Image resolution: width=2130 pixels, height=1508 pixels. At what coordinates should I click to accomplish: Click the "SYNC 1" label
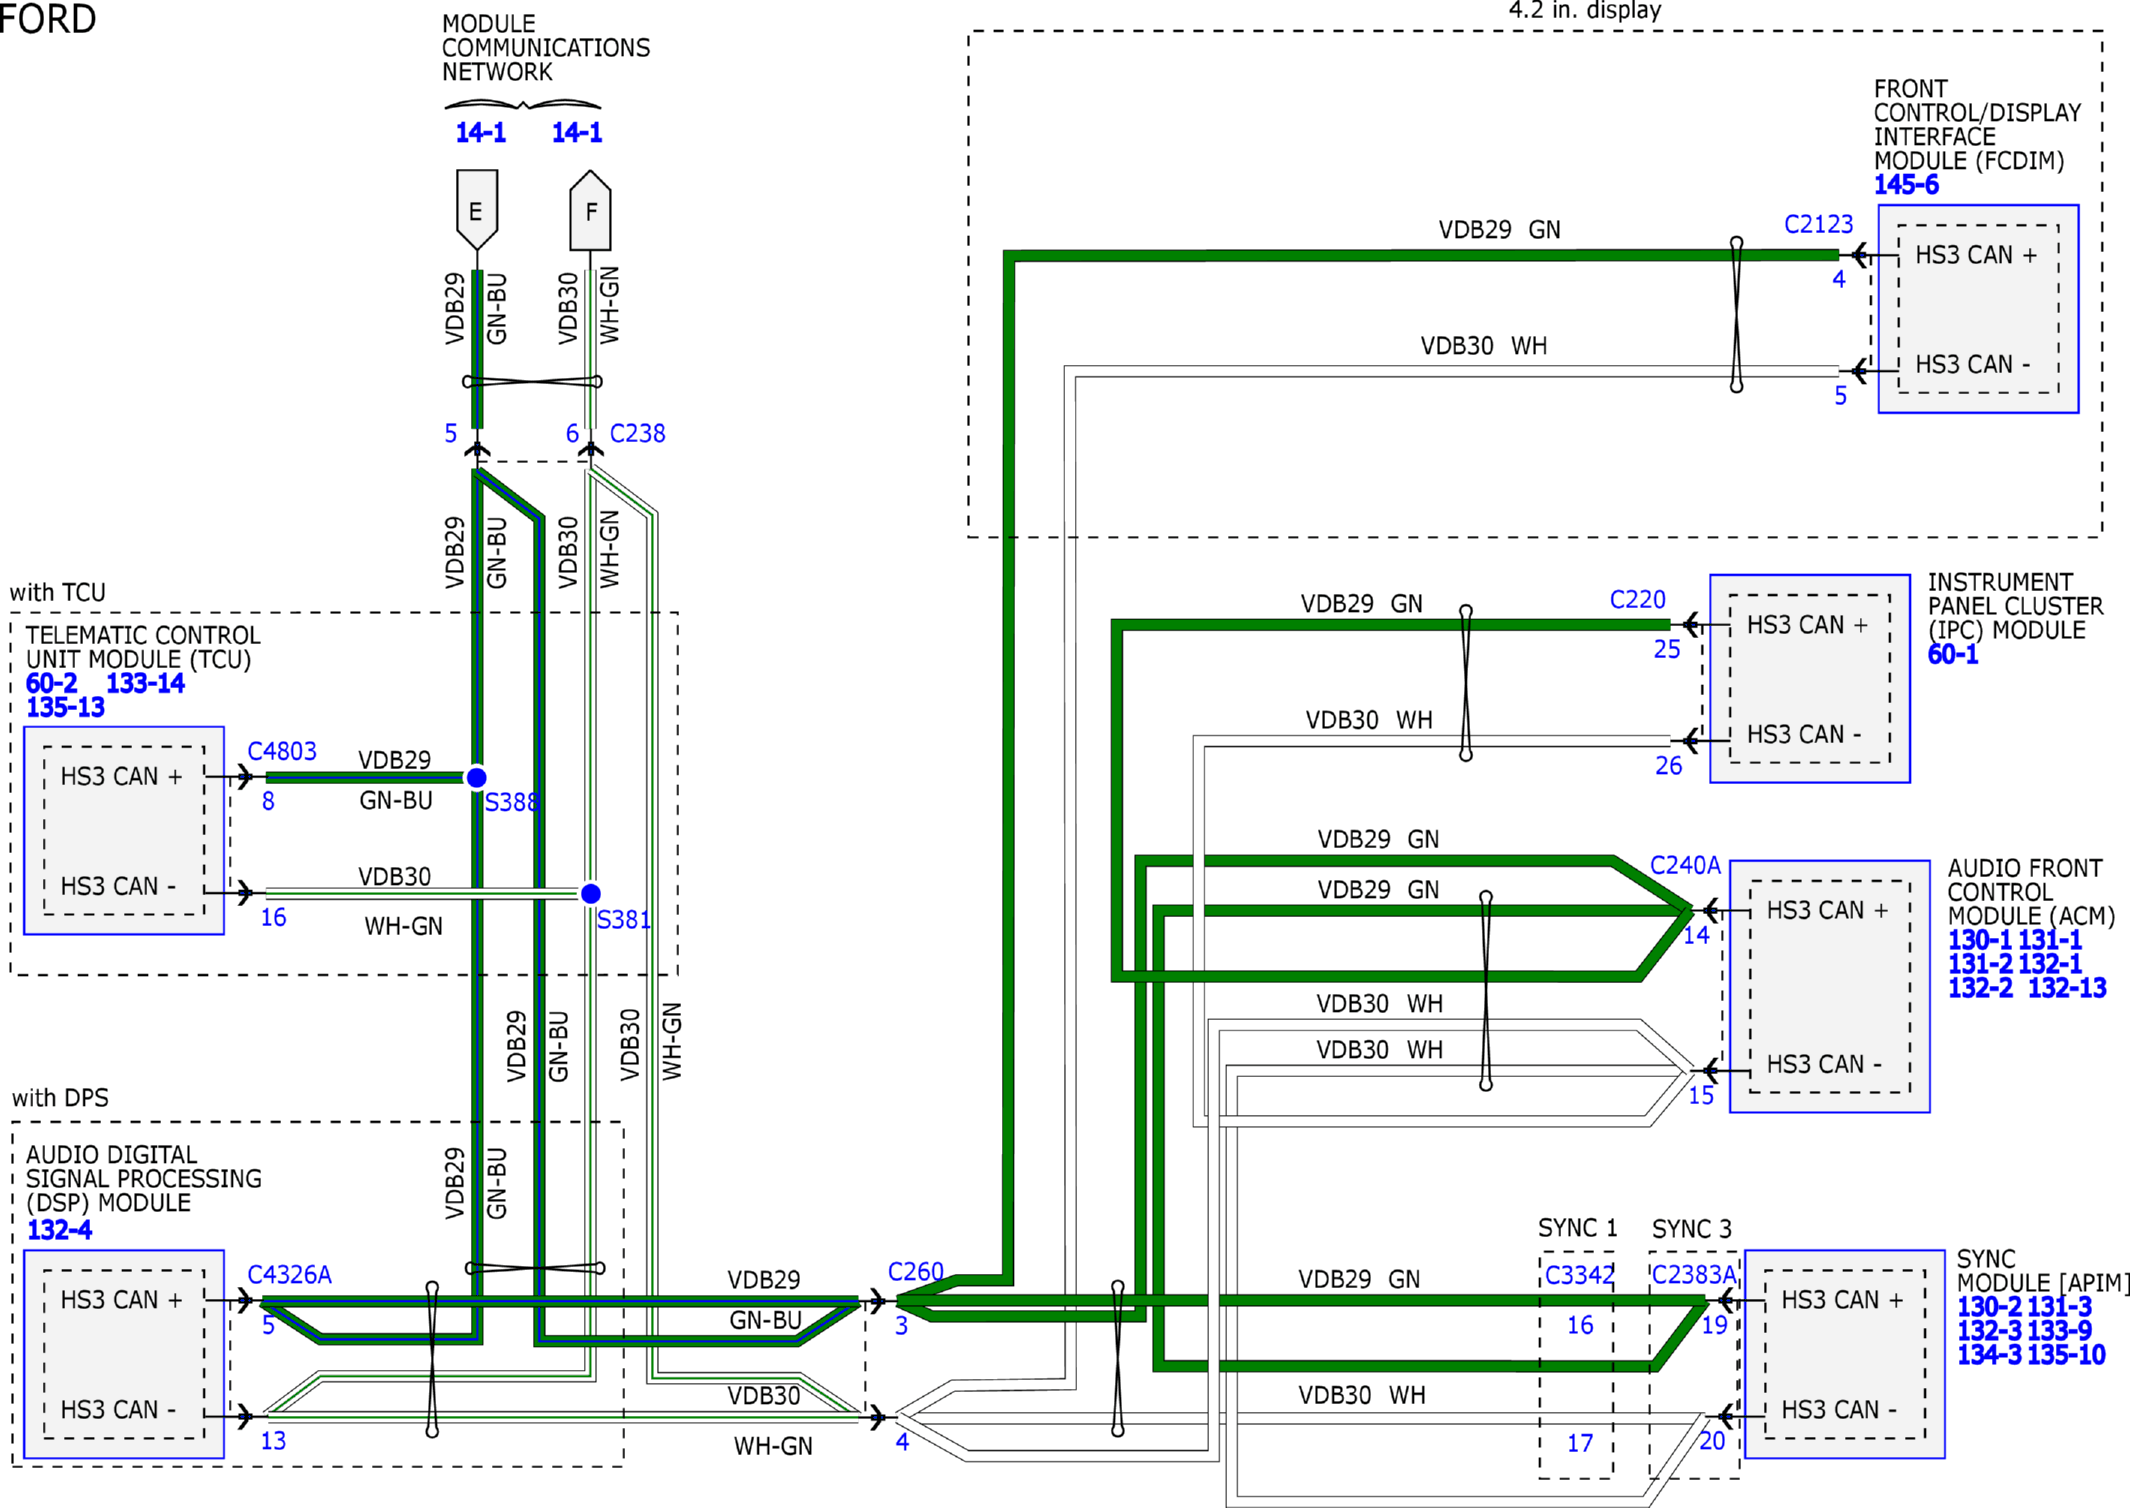pyautogui.click(x=1577, y=1228)
